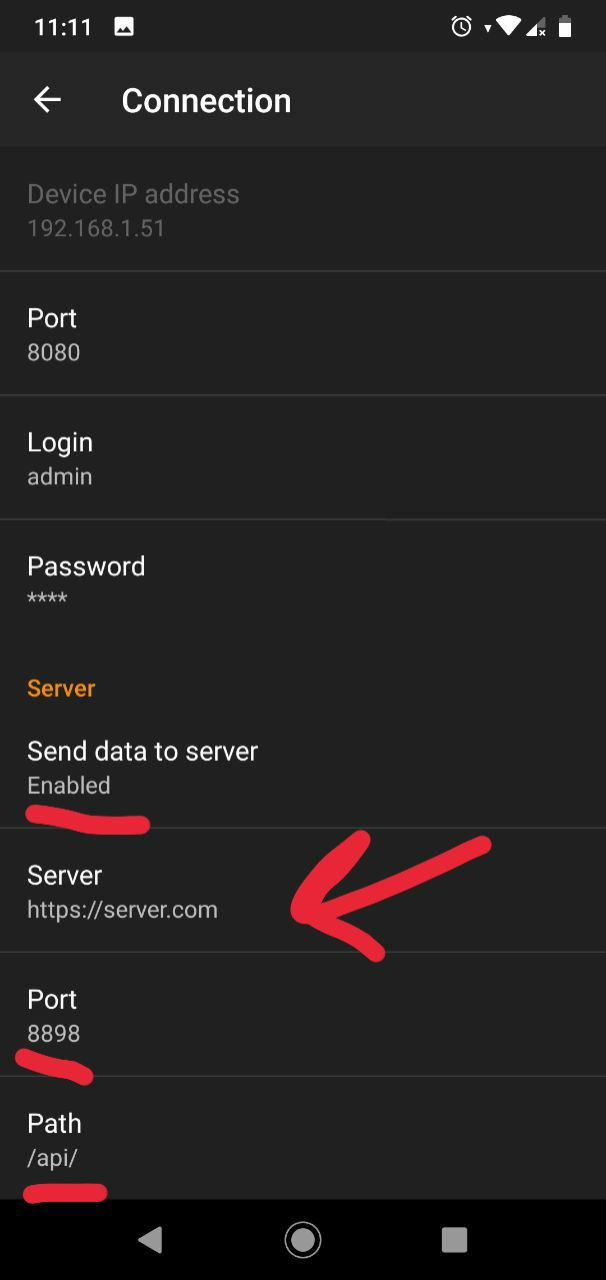Viewport: 606px width, 1280px height.
Task: Tap the back arrow in the Connection header
Action: [x=47, y=99]
